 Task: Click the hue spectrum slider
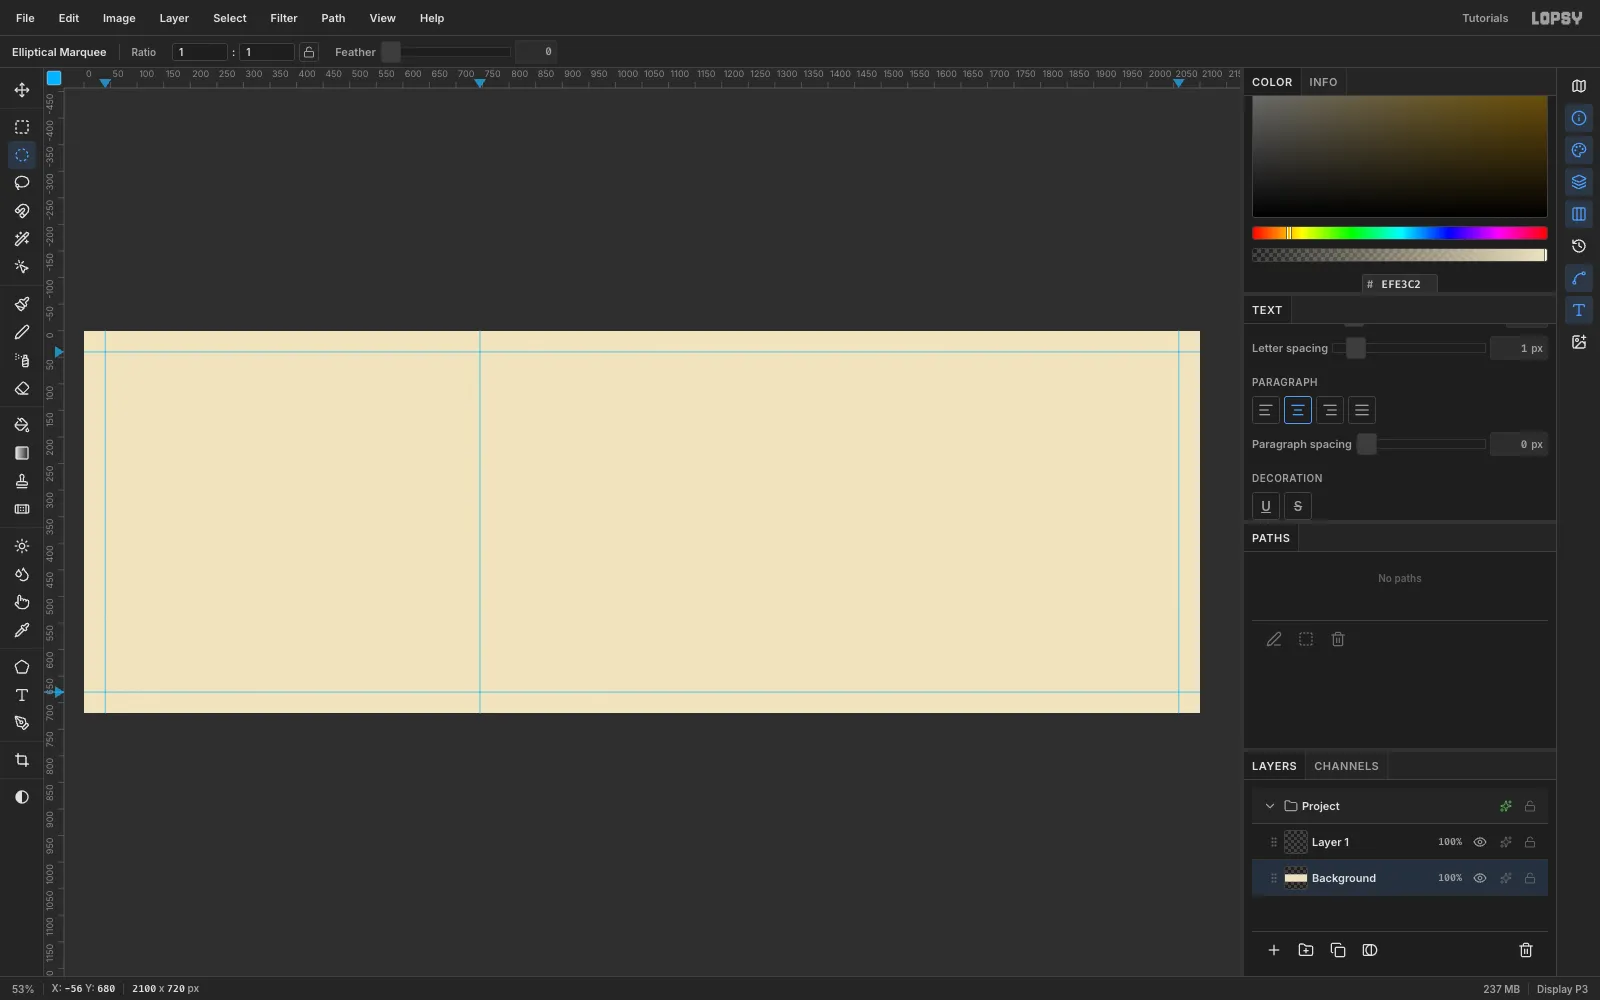[1399, 233]
